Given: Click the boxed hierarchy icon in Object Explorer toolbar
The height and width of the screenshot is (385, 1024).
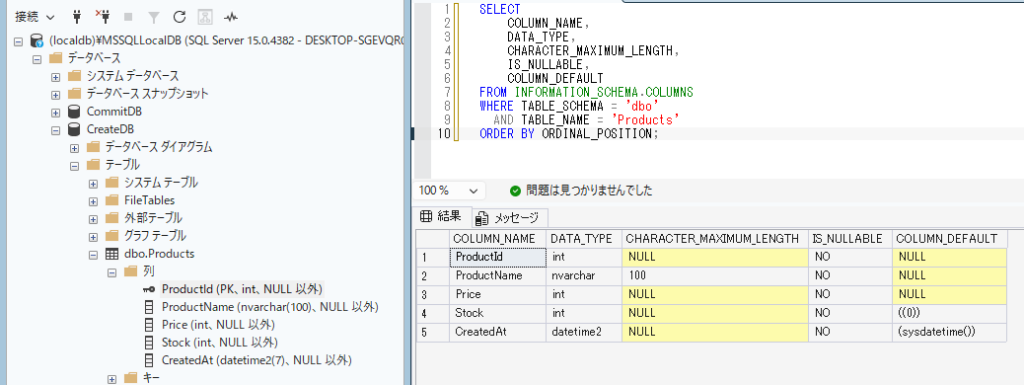Looking at the screenshot, I should click(x=204, y=16).
